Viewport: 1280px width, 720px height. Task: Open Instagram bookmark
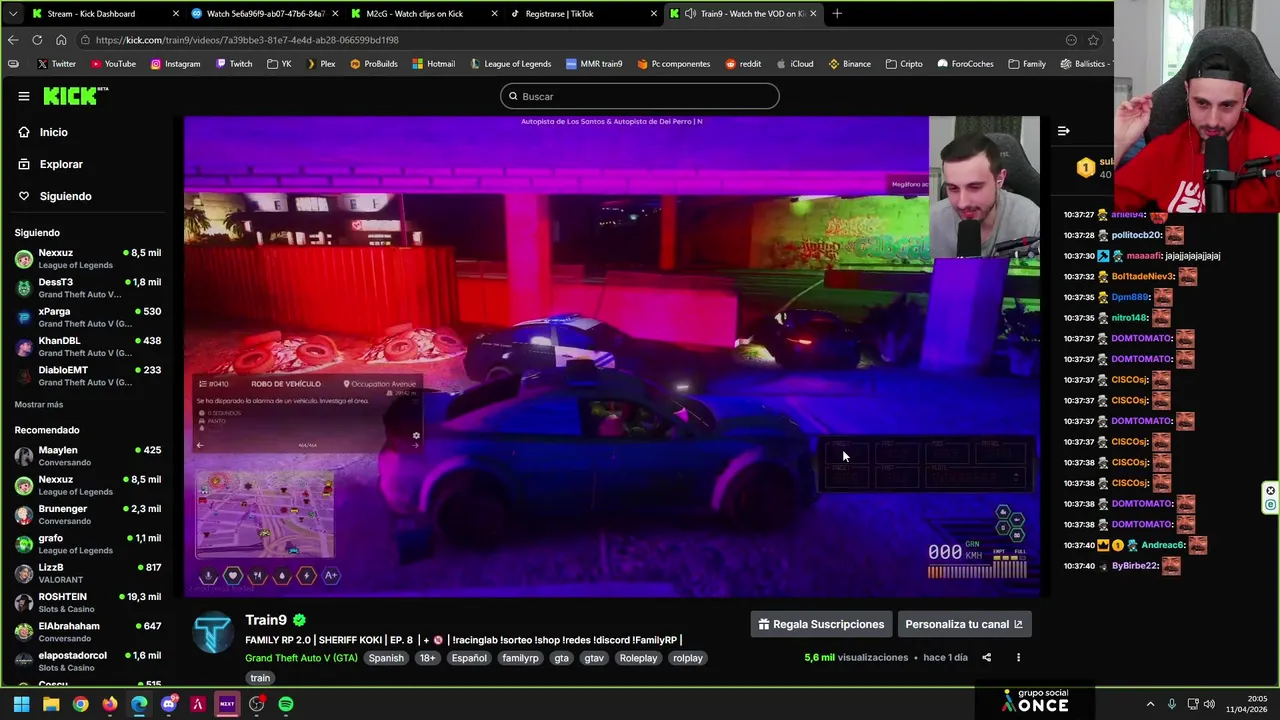click(175, 64)
